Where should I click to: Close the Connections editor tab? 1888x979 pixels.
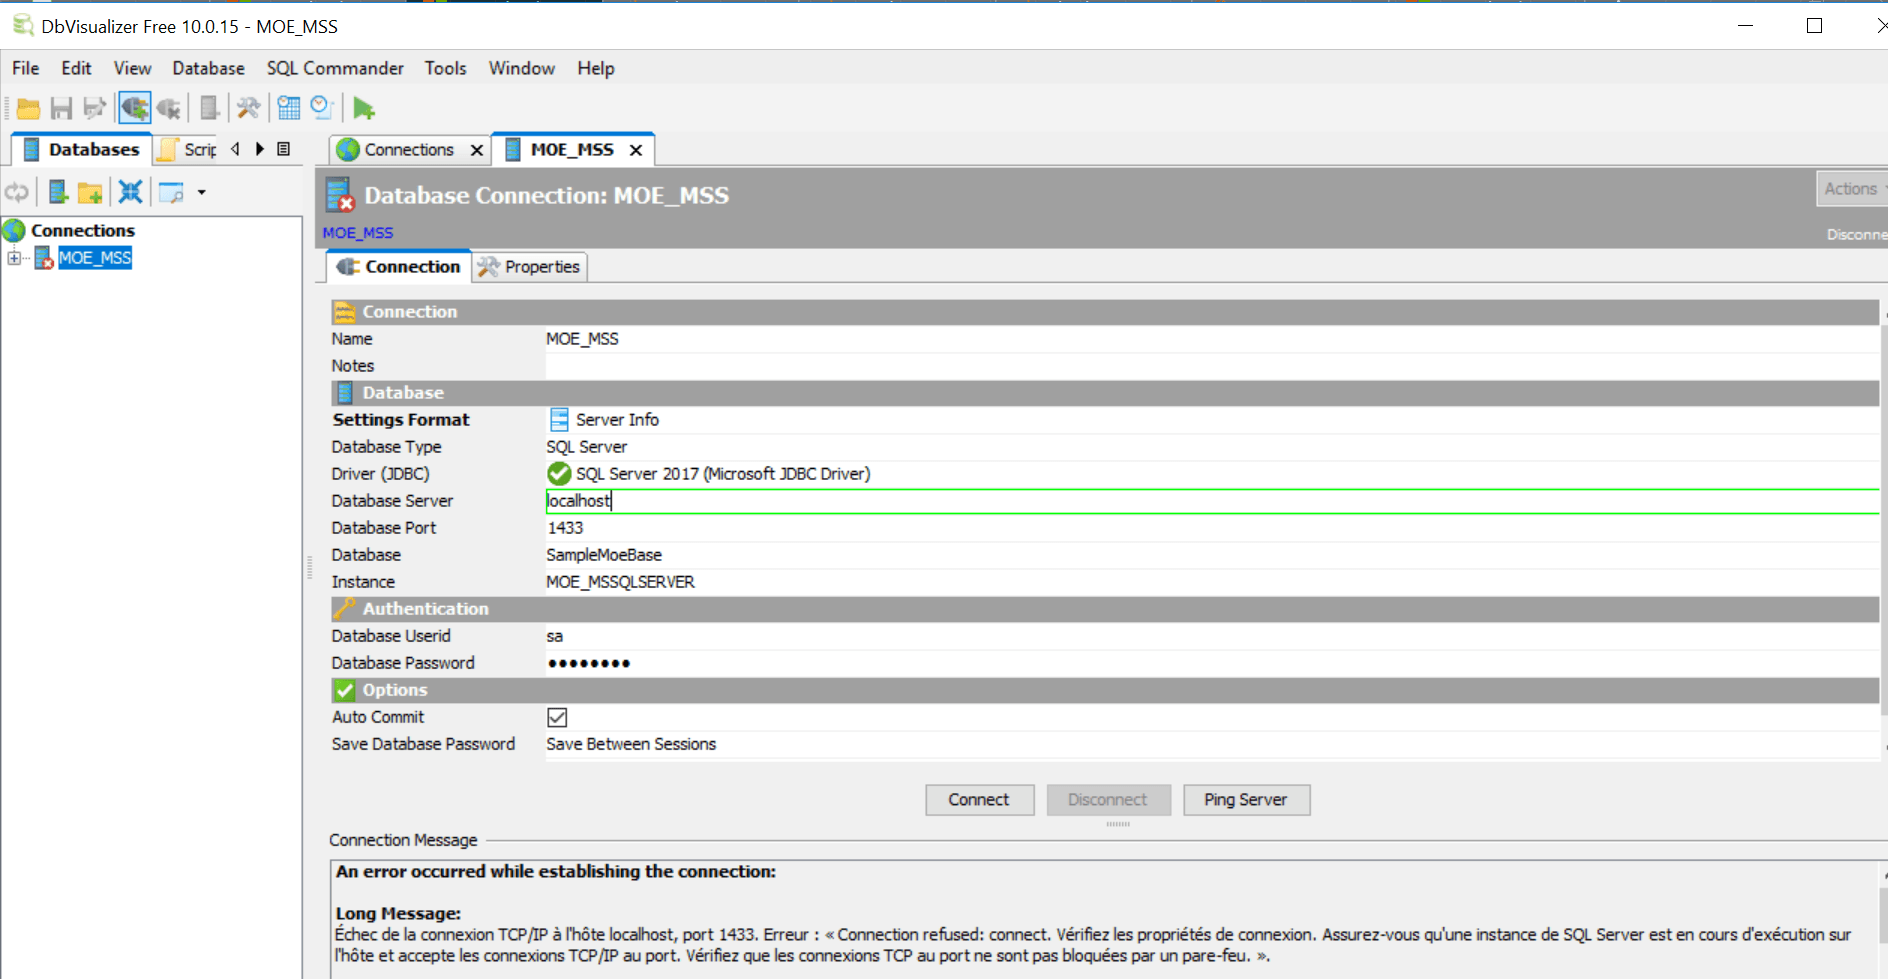pyautogui.click(x=477, y=150)
